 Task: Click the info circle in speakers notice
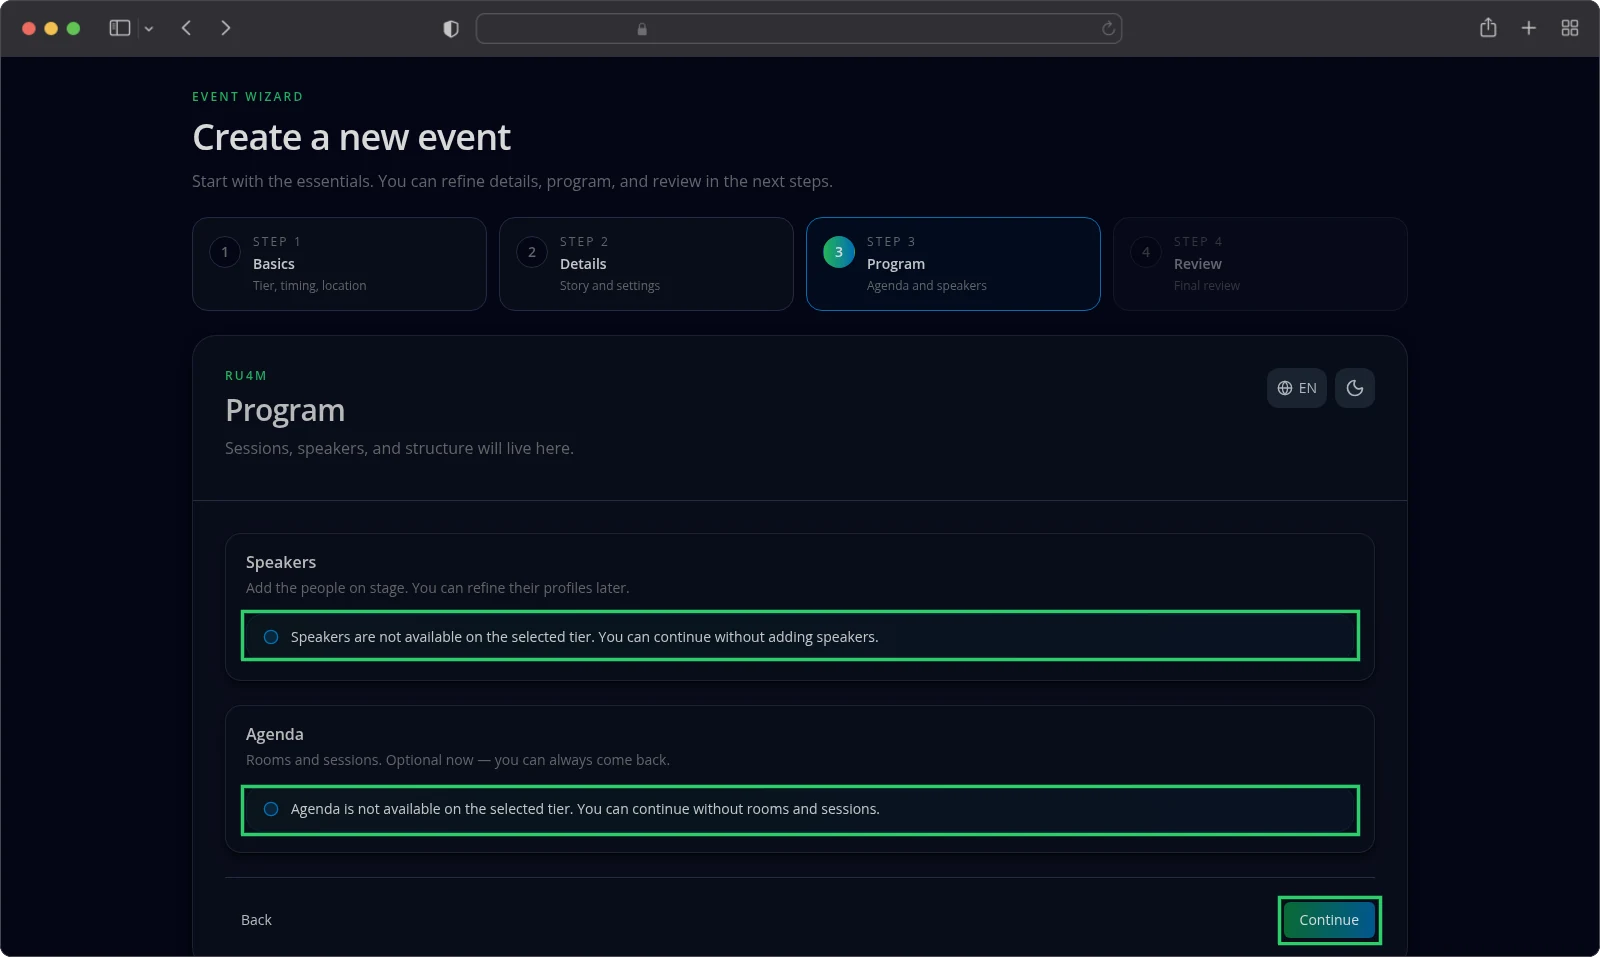[271, 637]
